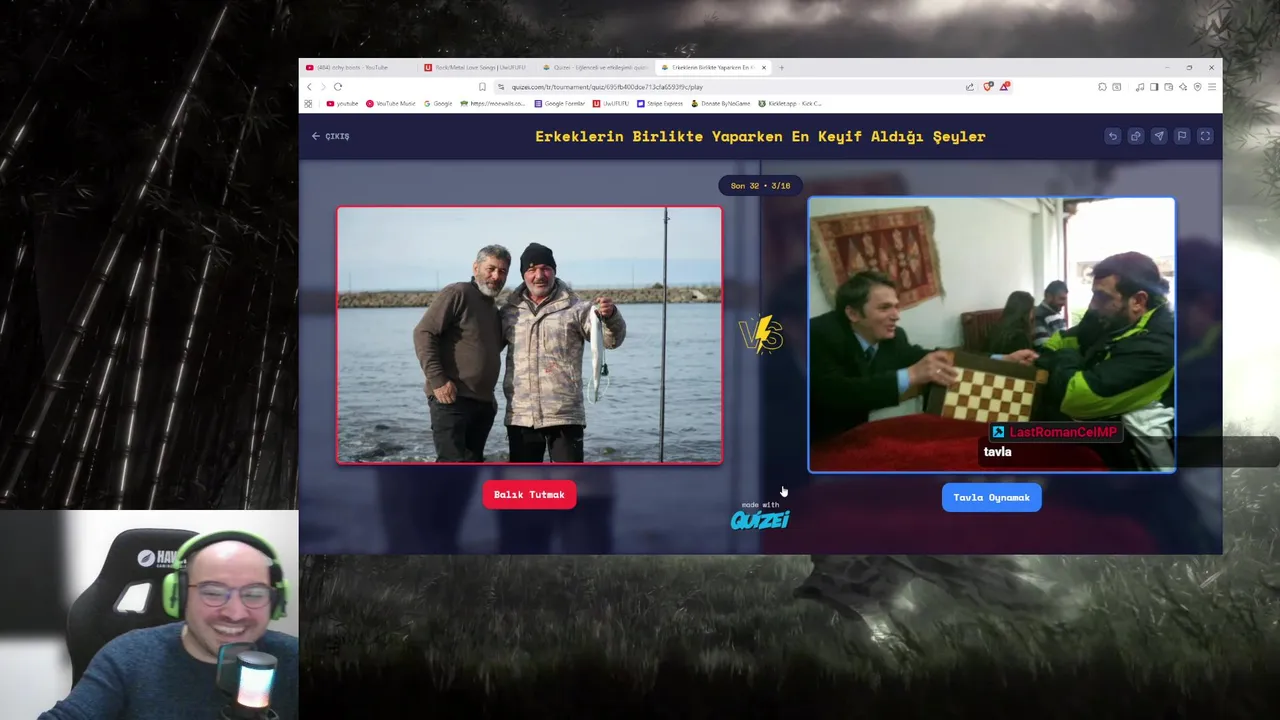Click the VPN shield icon

click(1197, 87)
